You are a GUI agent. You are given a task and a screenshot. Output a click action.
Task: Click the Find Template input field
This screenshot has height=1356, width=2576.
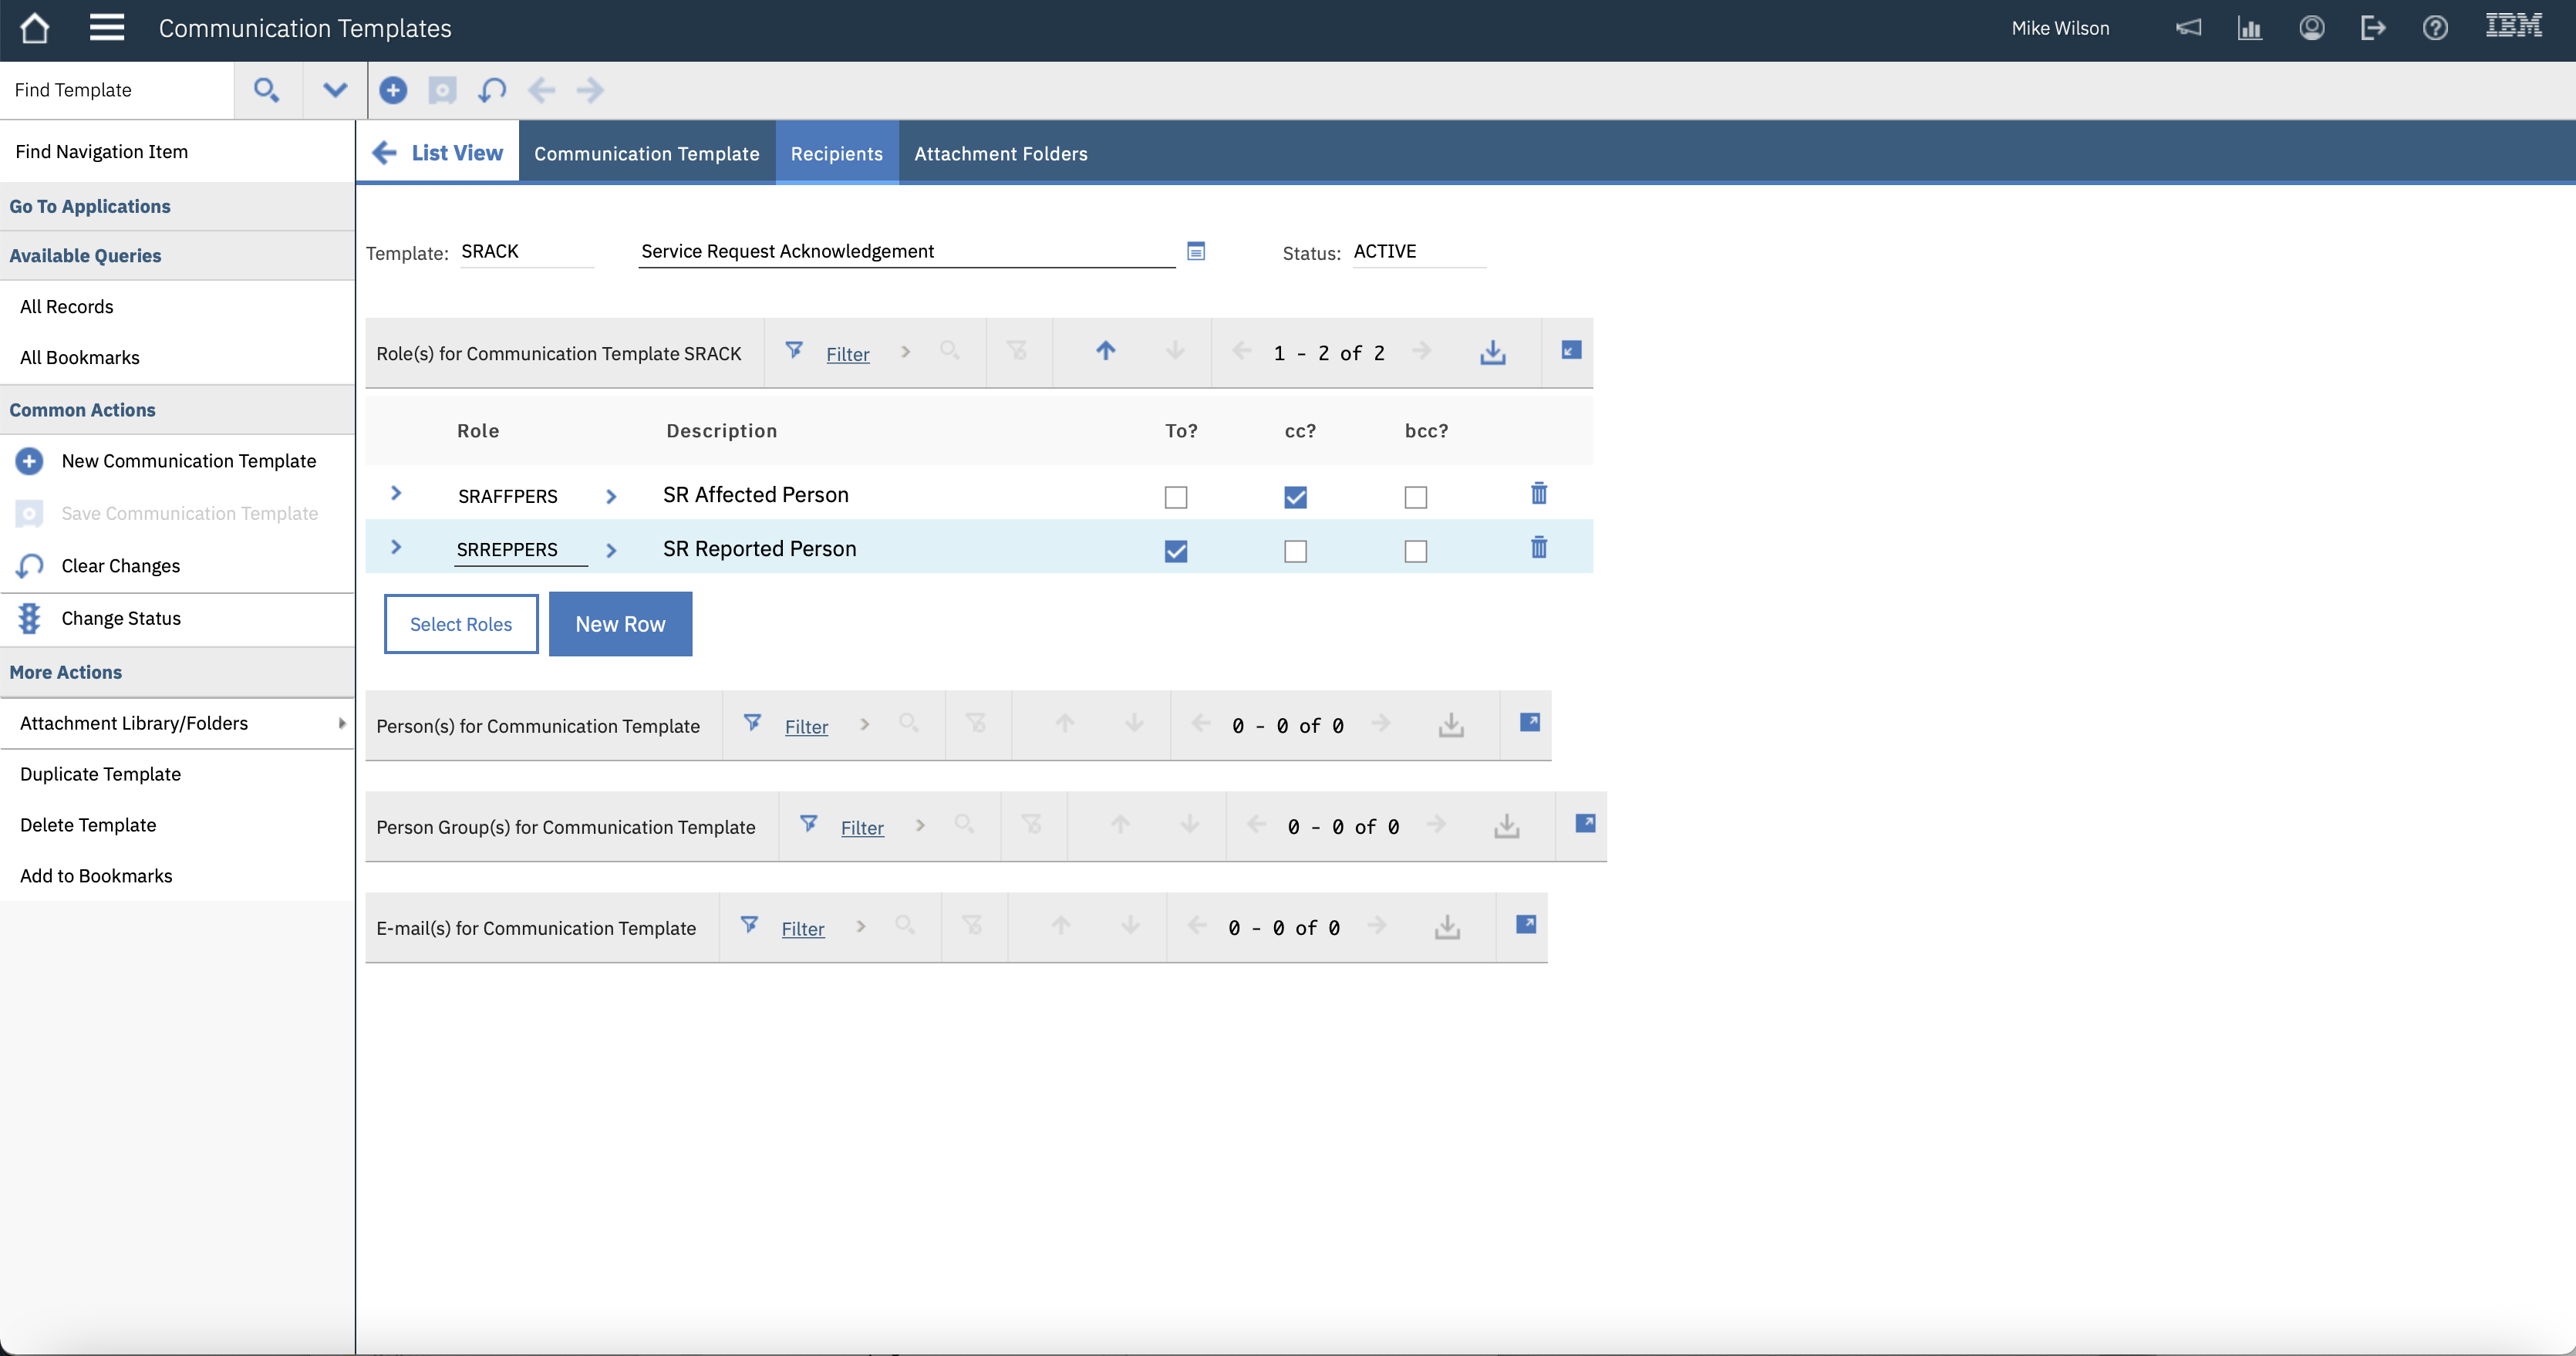pyautogui.click(x=117, y=90)
